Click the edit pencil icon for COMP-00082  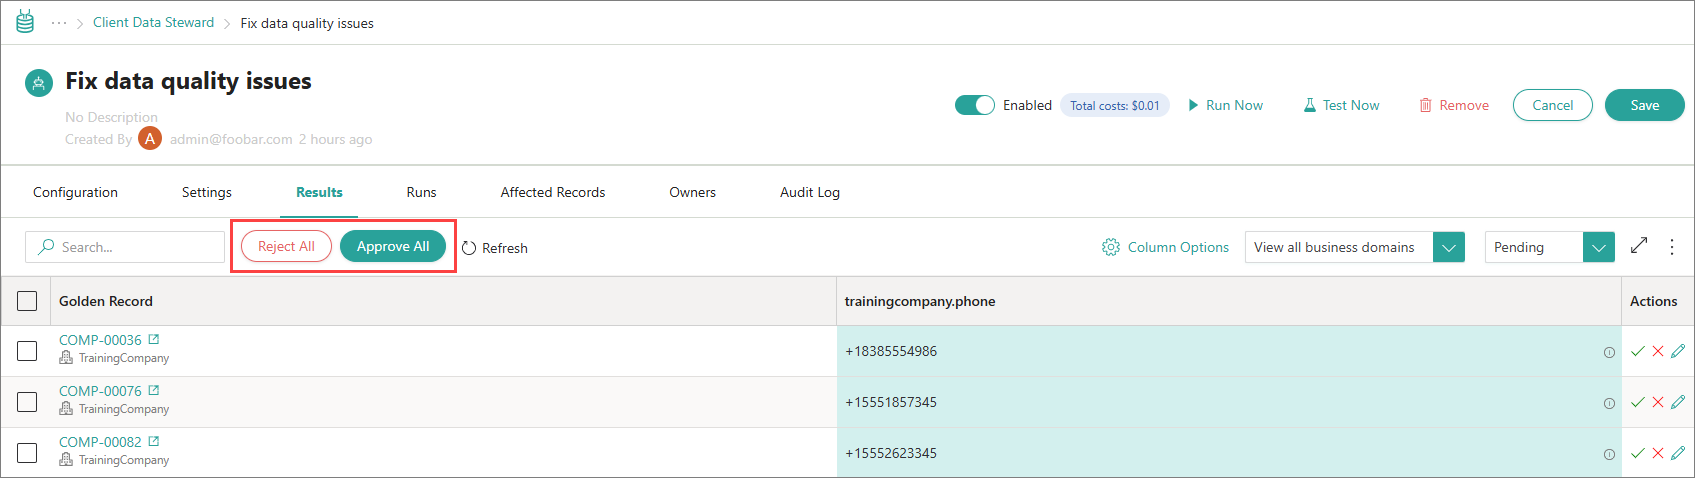1678,453
